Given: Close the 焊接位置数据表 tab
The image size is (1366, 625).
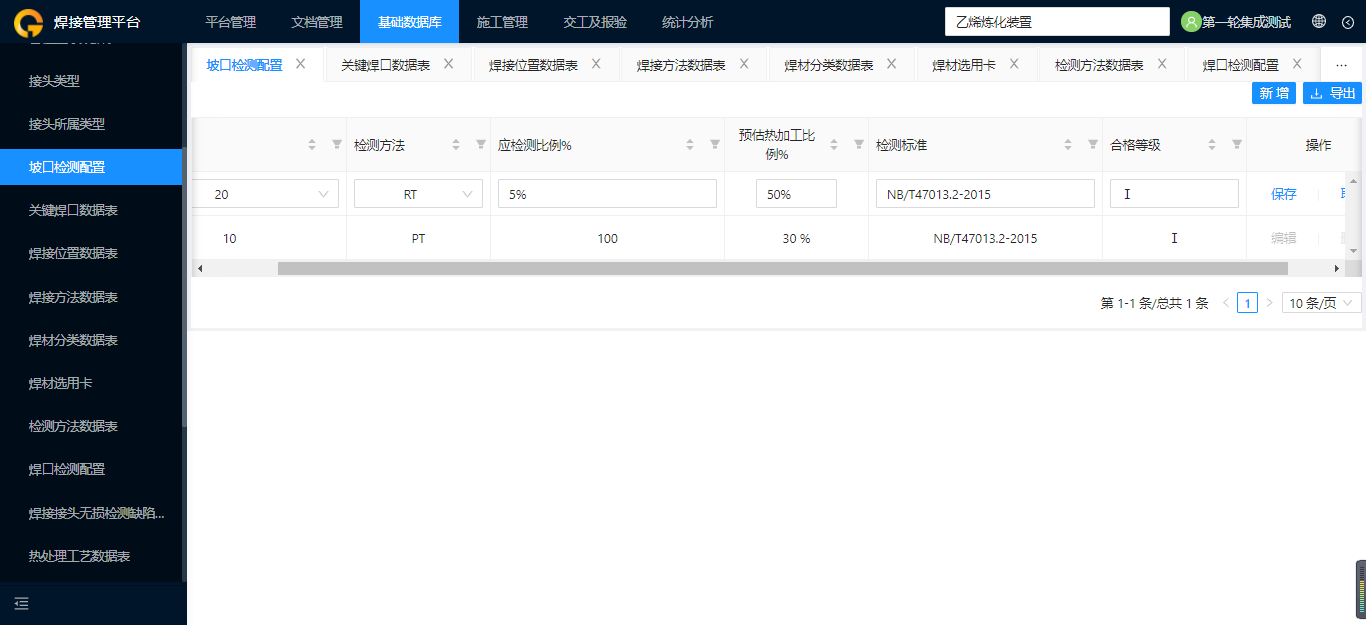Looking at the screenshot, I should (596, 64).
